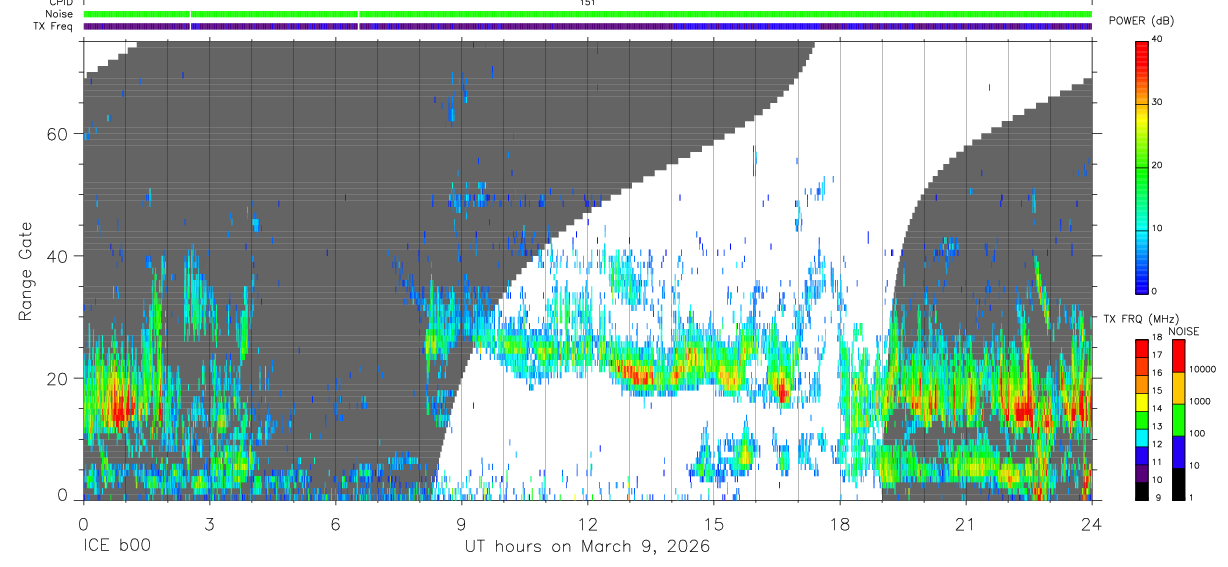Click the 3 hour tick on the UT axis
The width and height of the screenshot is (1228, 567).
coord(209,524)
